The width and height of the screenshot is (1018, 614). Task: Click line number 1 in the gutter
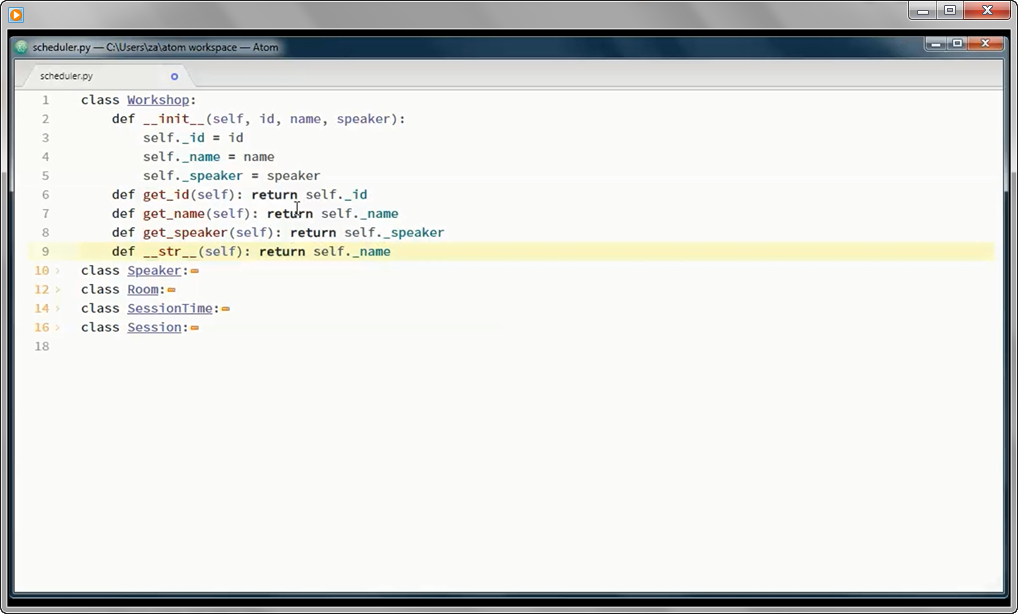45,99
